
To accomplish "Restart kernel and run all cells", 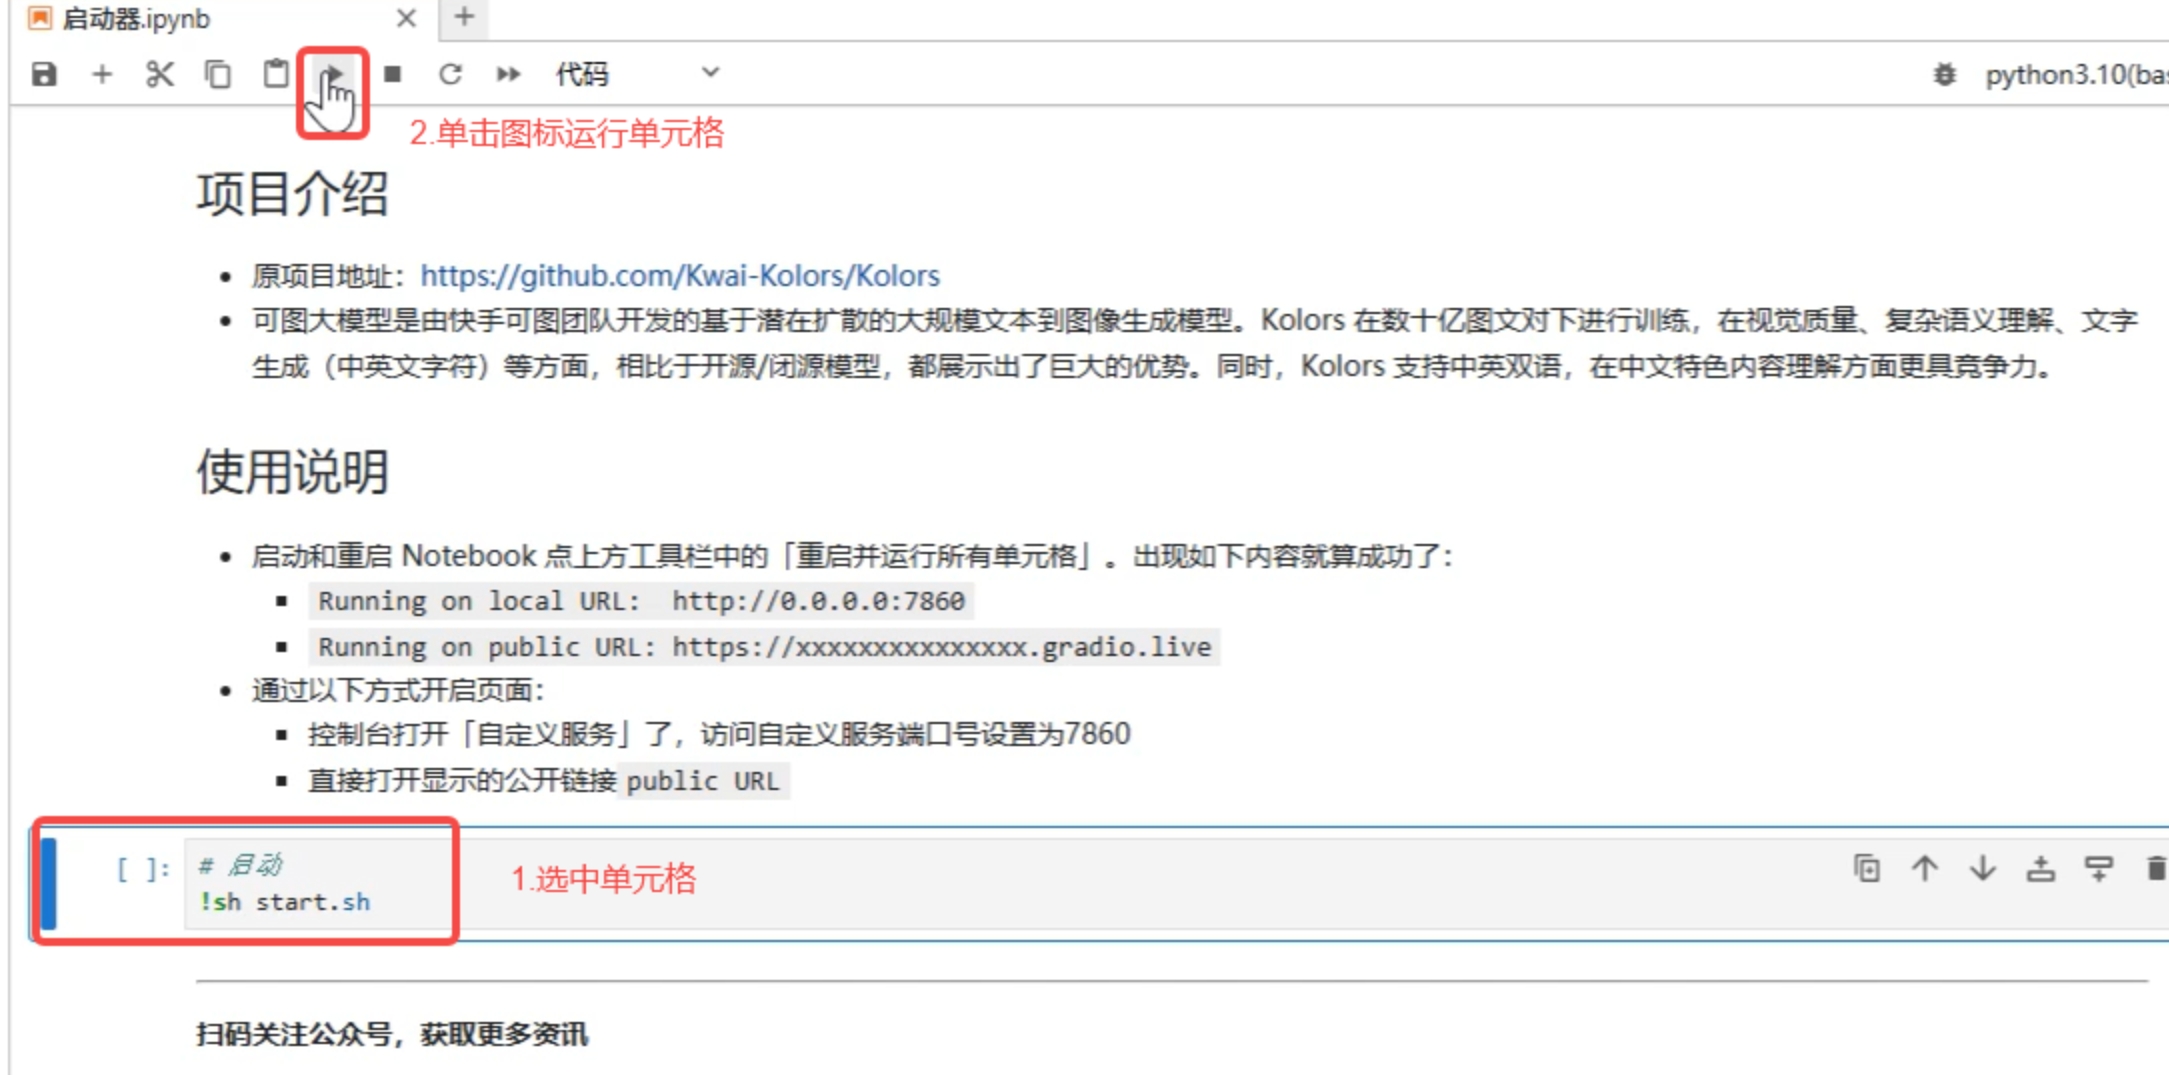I will tap(508, 74).
